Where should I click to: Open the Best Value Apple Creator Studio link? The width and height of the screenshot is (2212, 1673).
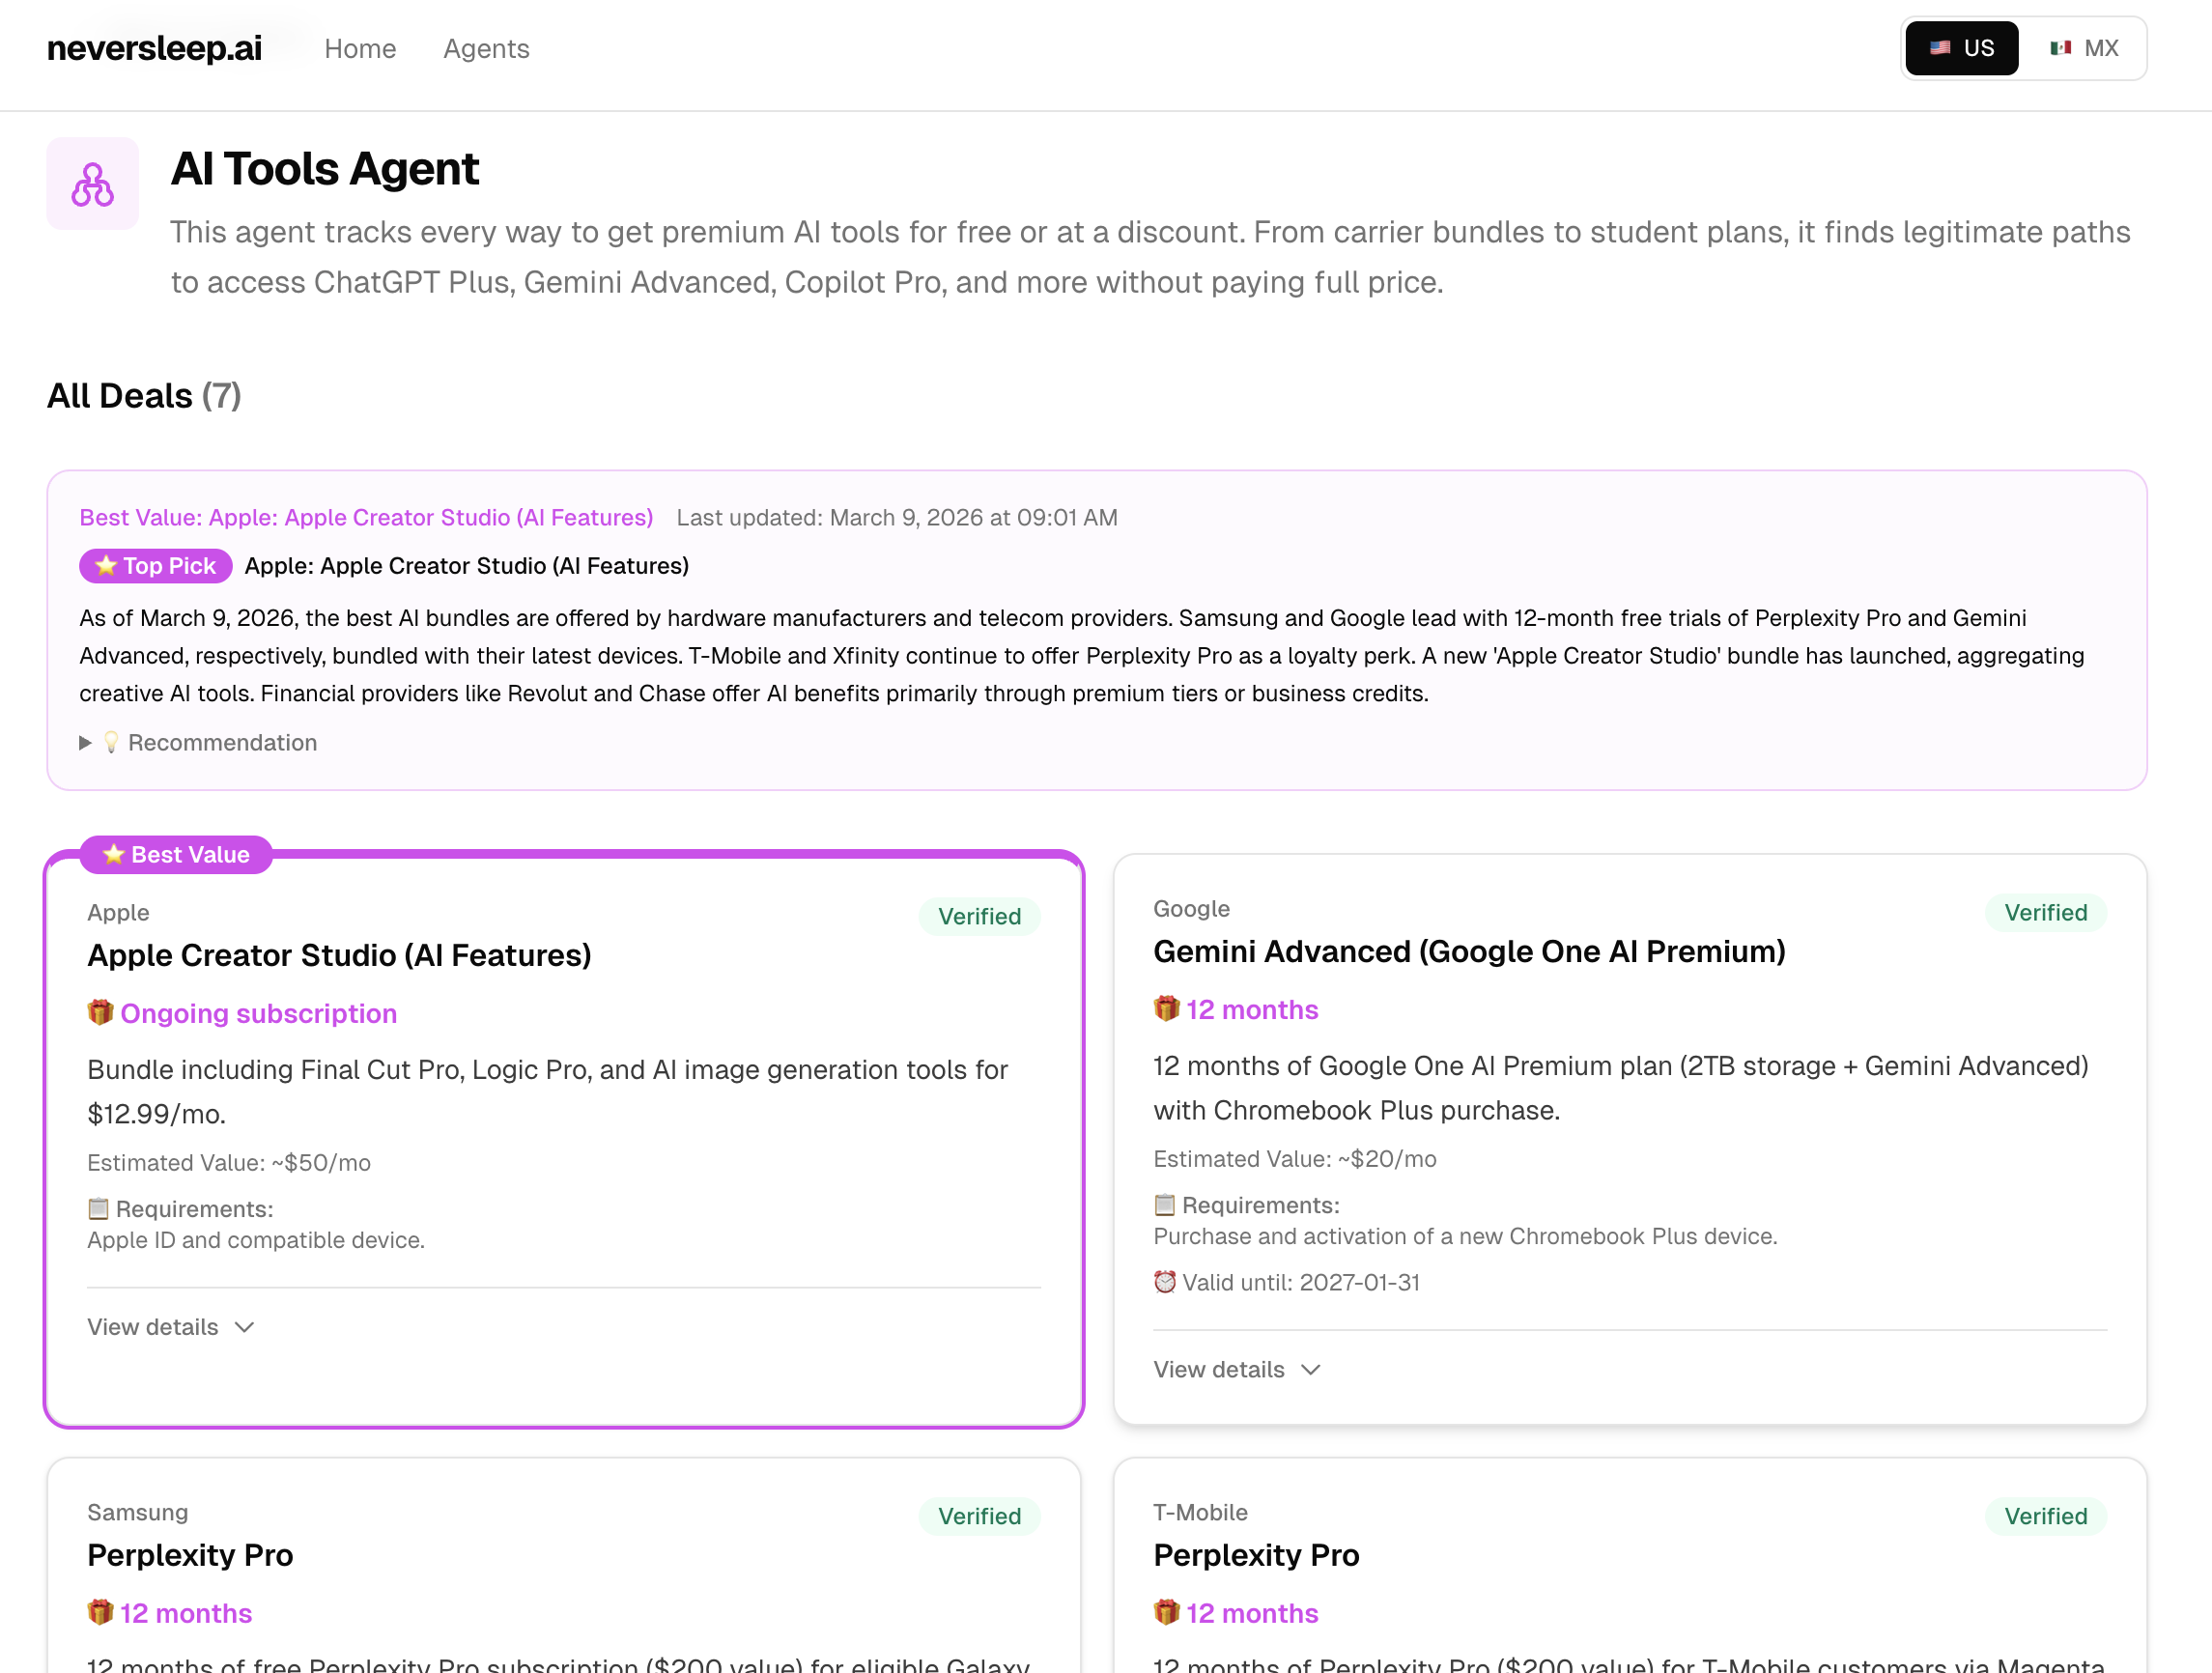pos(366,517)
